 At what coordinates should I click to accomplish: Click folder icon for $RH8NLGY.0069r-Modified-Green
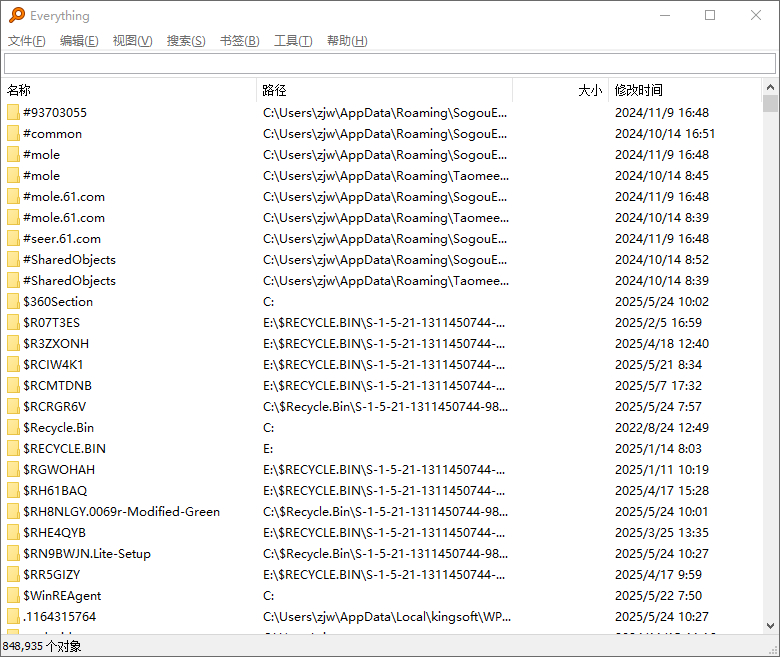tap(13, 512)
